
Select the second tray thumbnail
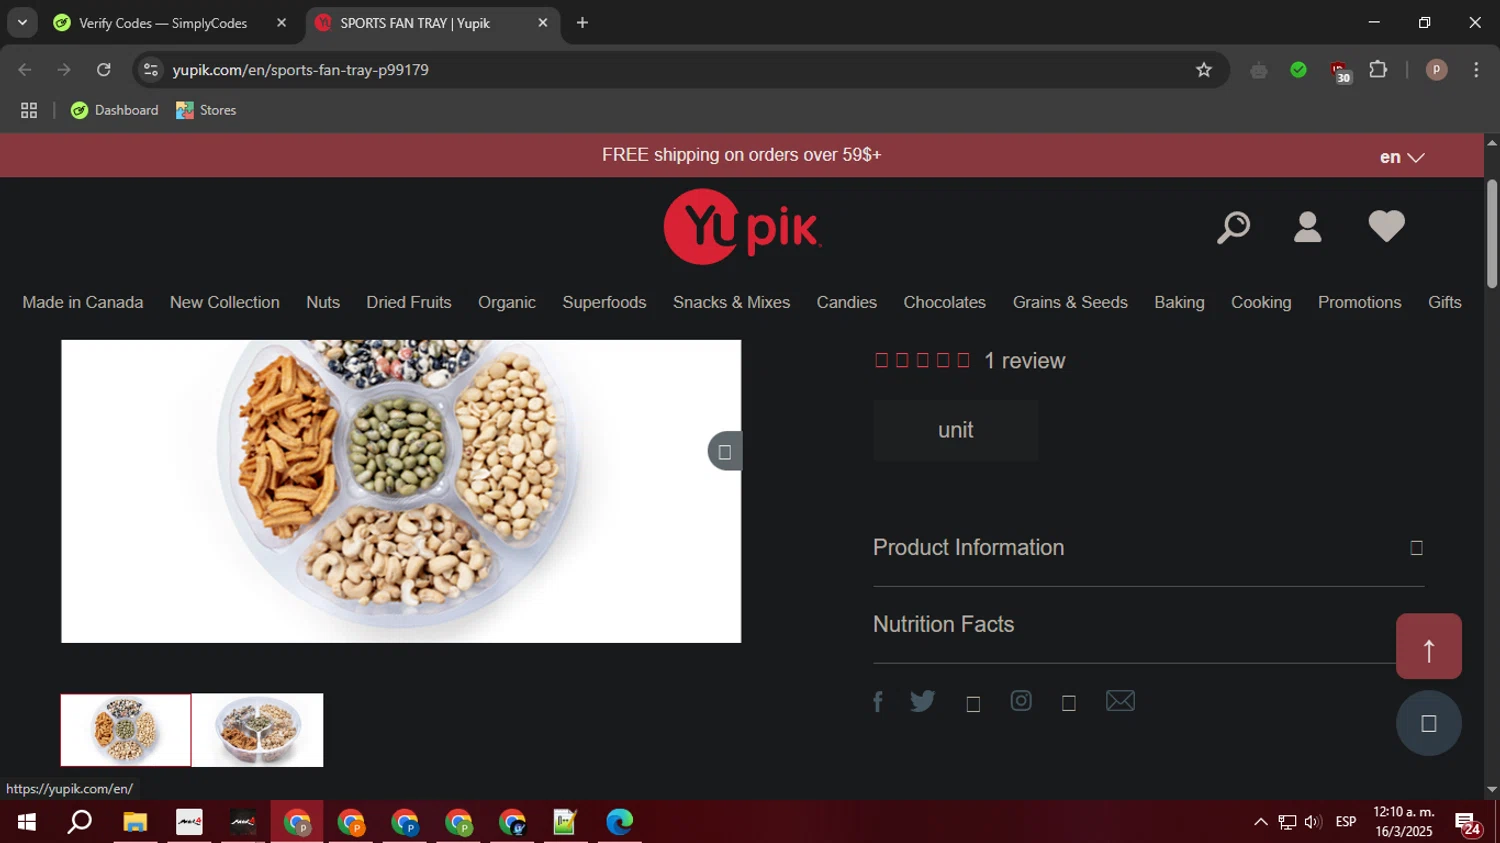pos(258,730)
